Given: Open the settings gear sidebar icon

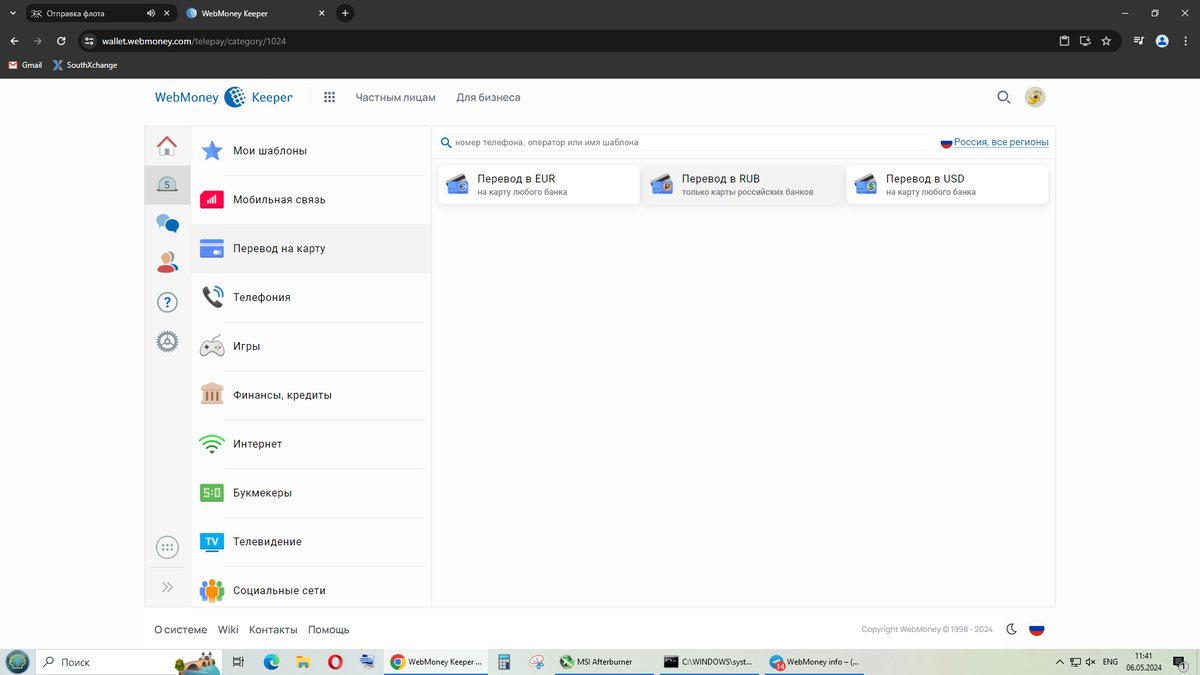Looking at the screenshot, I should pos(167,342).
